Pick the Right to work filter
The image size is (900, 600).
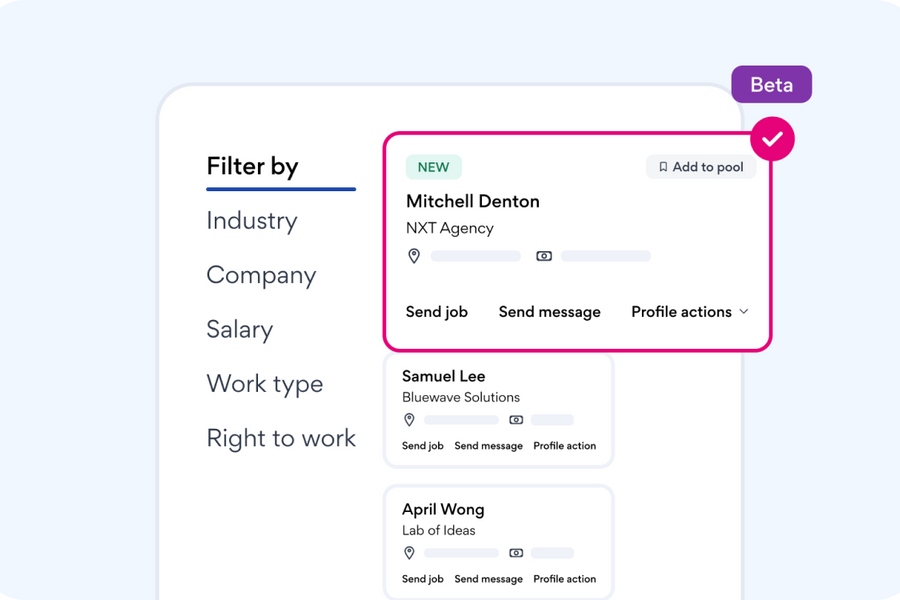(281, 438)
